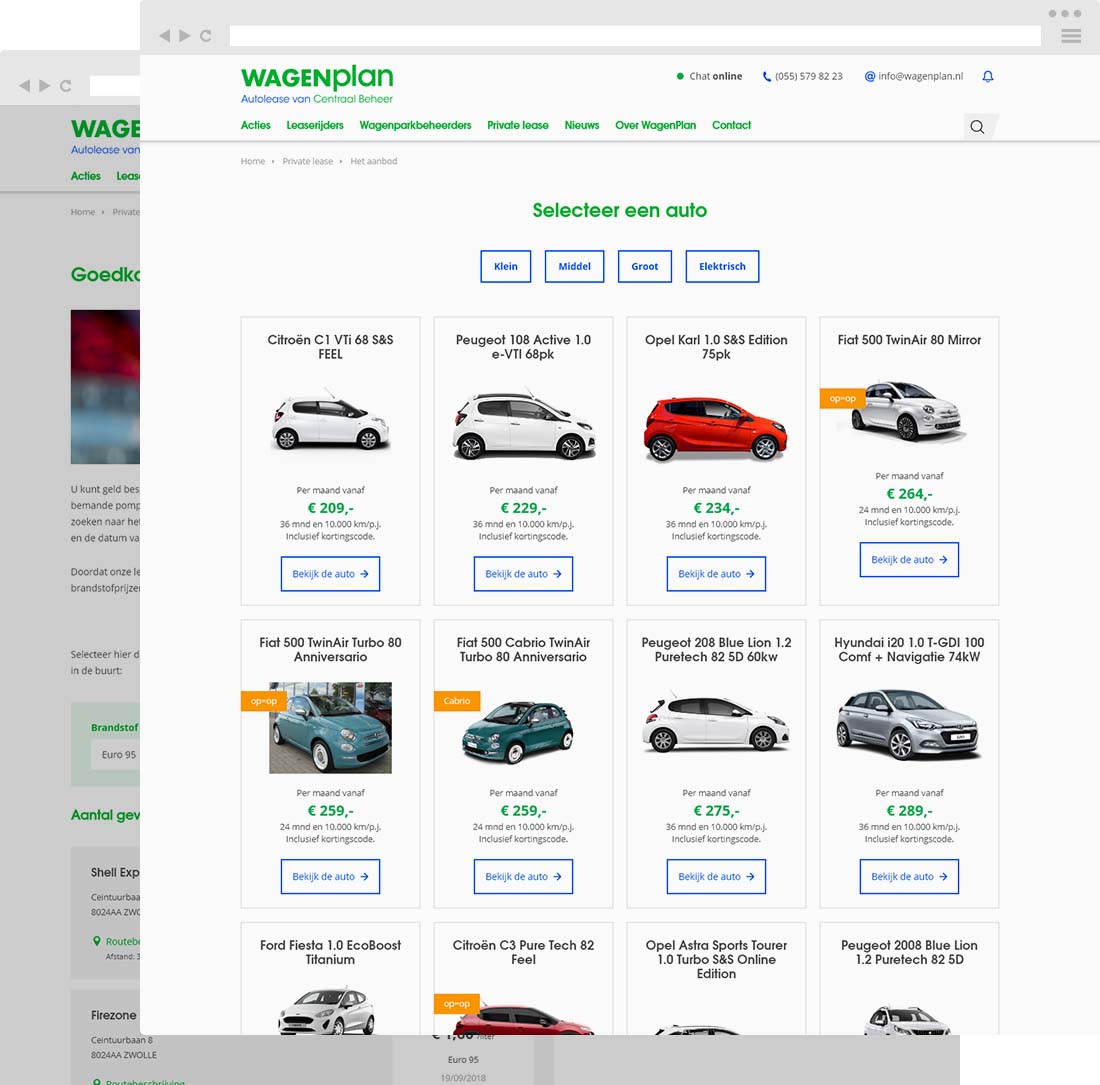Click the Chat online link
1100x1085 pixels.
(x=715, y=76)
